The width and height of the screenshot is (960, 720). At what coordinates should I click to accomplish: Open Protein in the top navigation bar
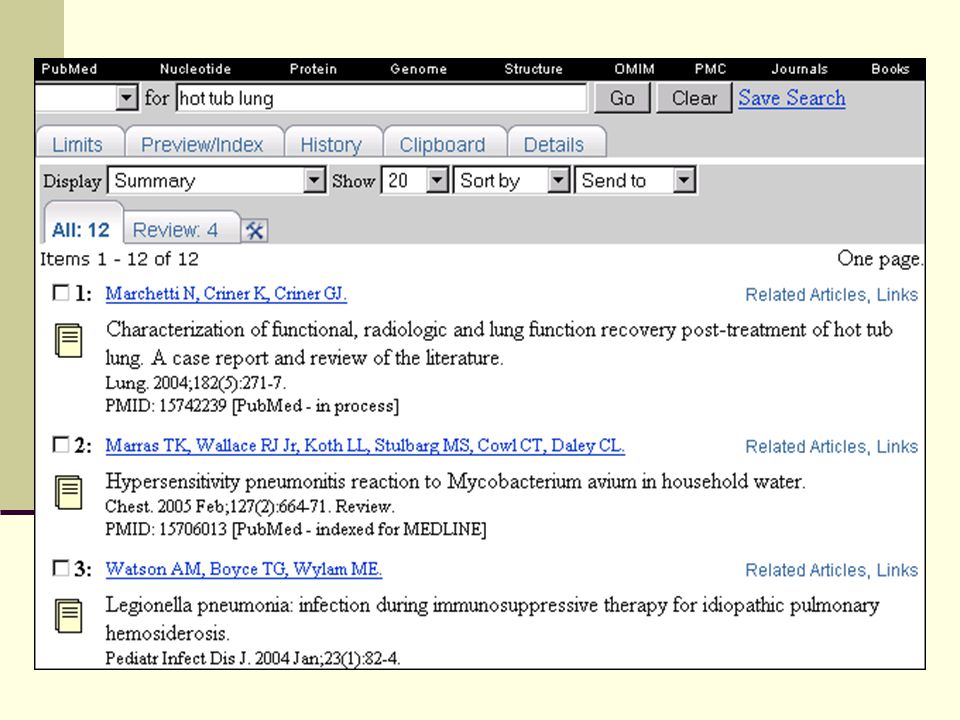pos(313,69)
